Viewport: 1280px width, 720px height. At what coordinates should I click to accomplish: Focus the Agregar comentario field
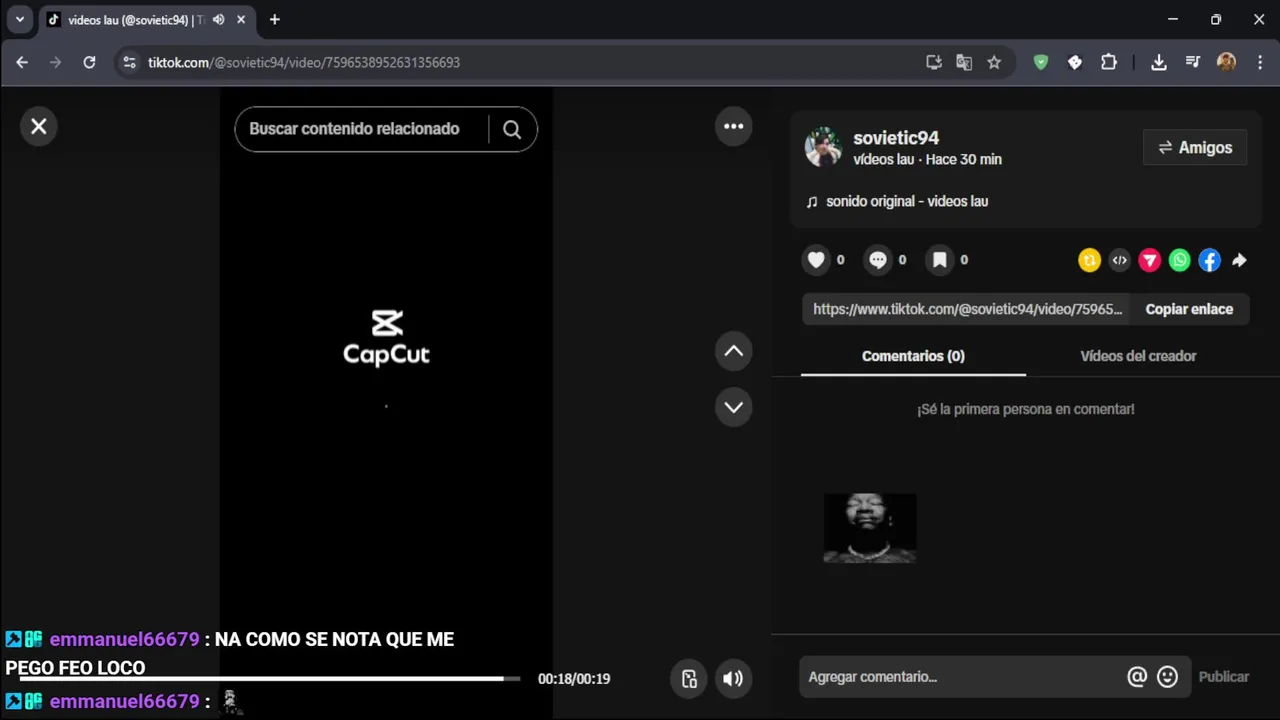[960, 677]
